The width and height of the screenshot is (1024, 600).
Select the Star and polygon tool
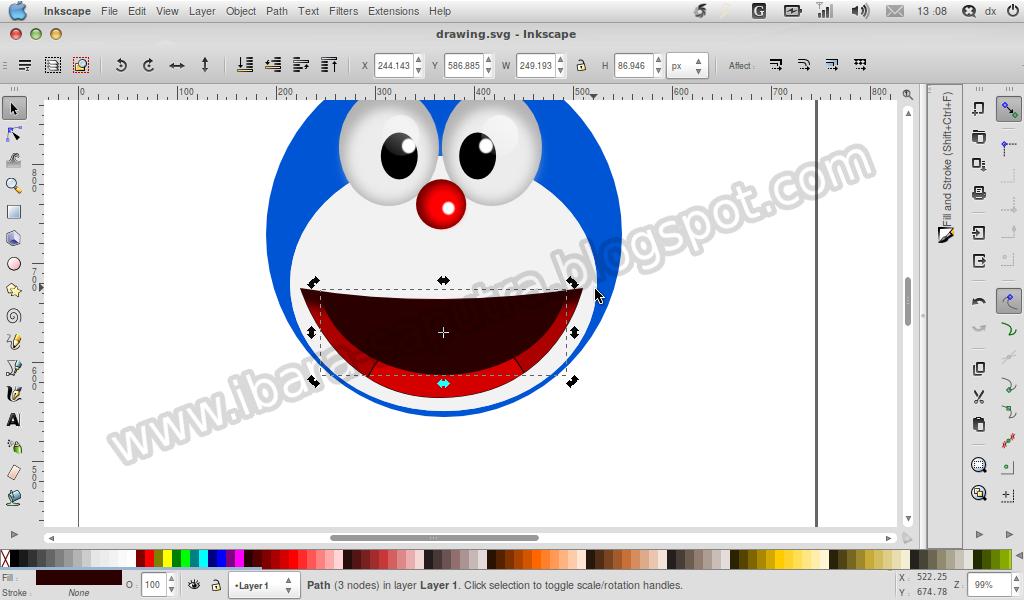tap(14, 290)
